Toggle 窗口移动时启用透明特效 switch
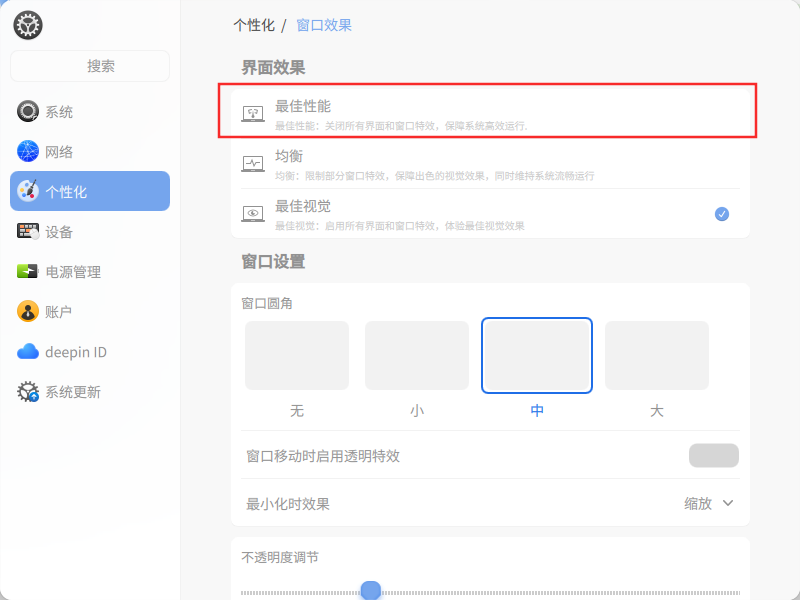The image size is (800, 600). [x=713, y=455]
